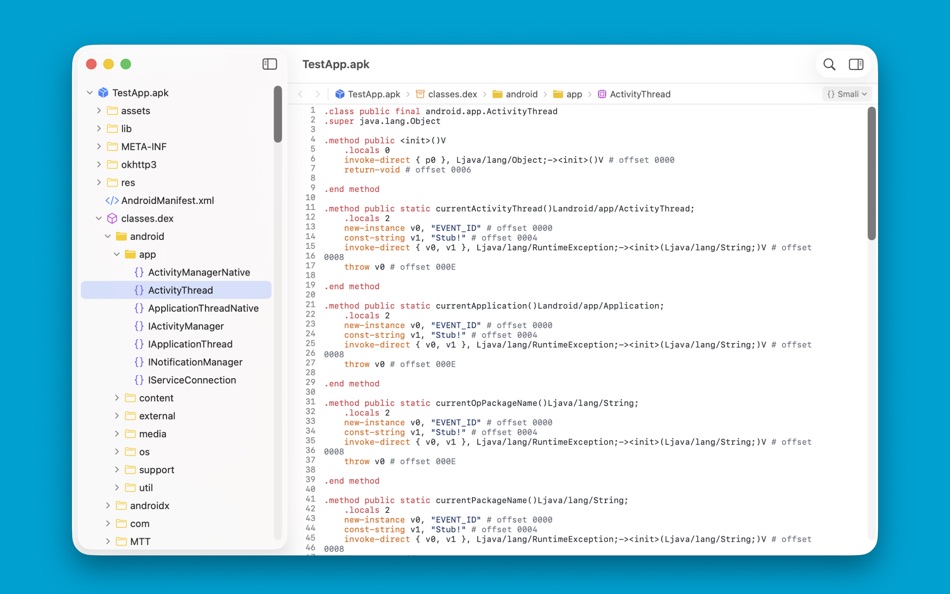Screen dimensions: 950x594
Task: Click the assets folder icon
Action: click(x=112, y=111)
